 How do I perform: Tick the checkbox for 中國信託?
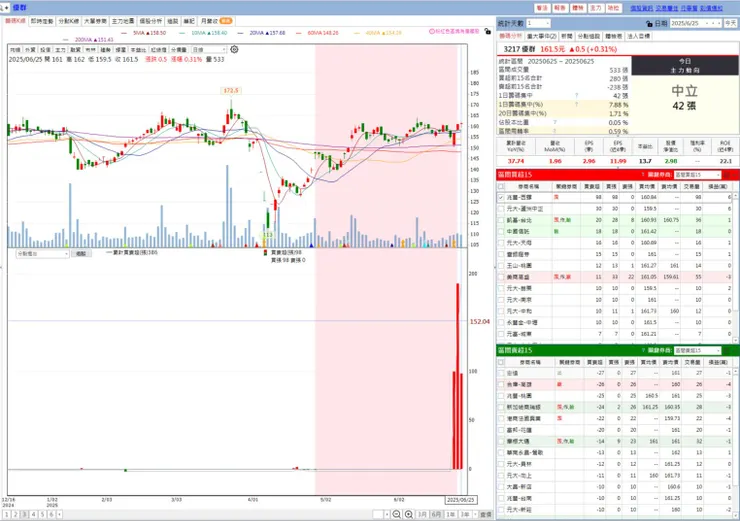(501, 232)
